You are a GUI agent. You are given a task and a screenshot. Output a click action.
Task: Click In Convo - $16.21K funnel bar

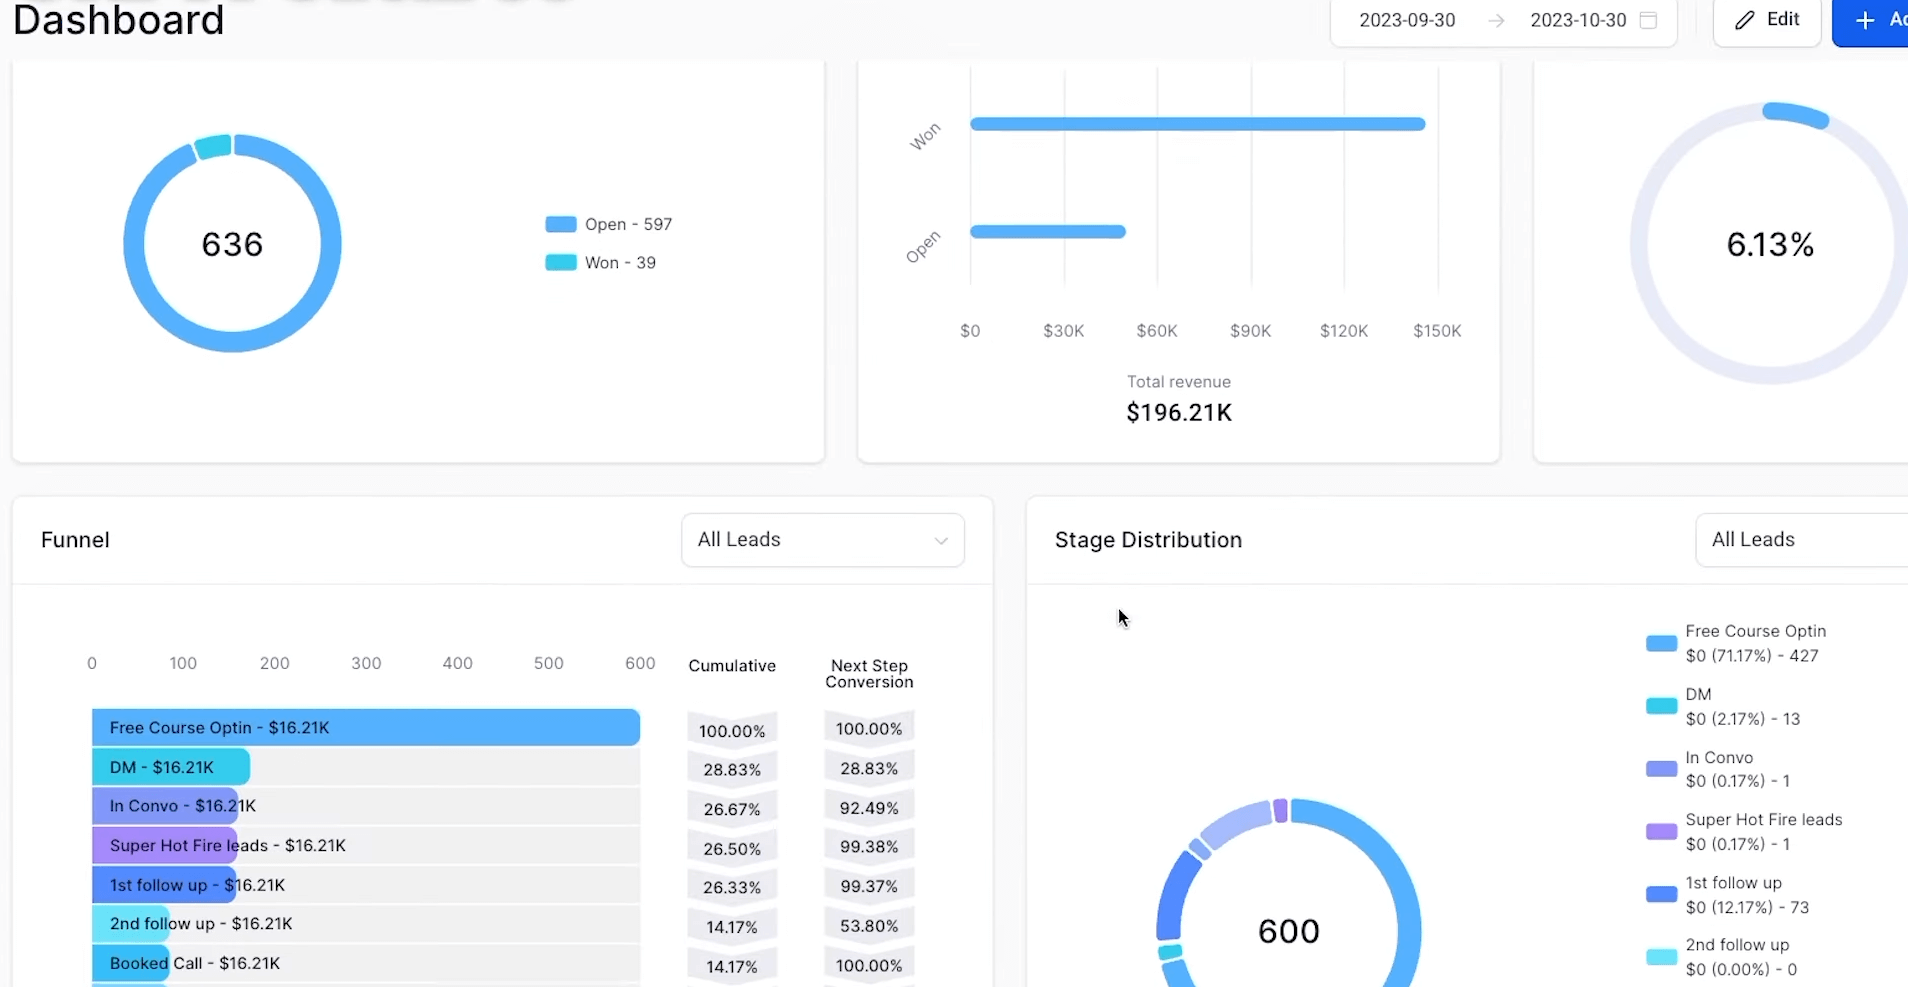pos(165,806)
